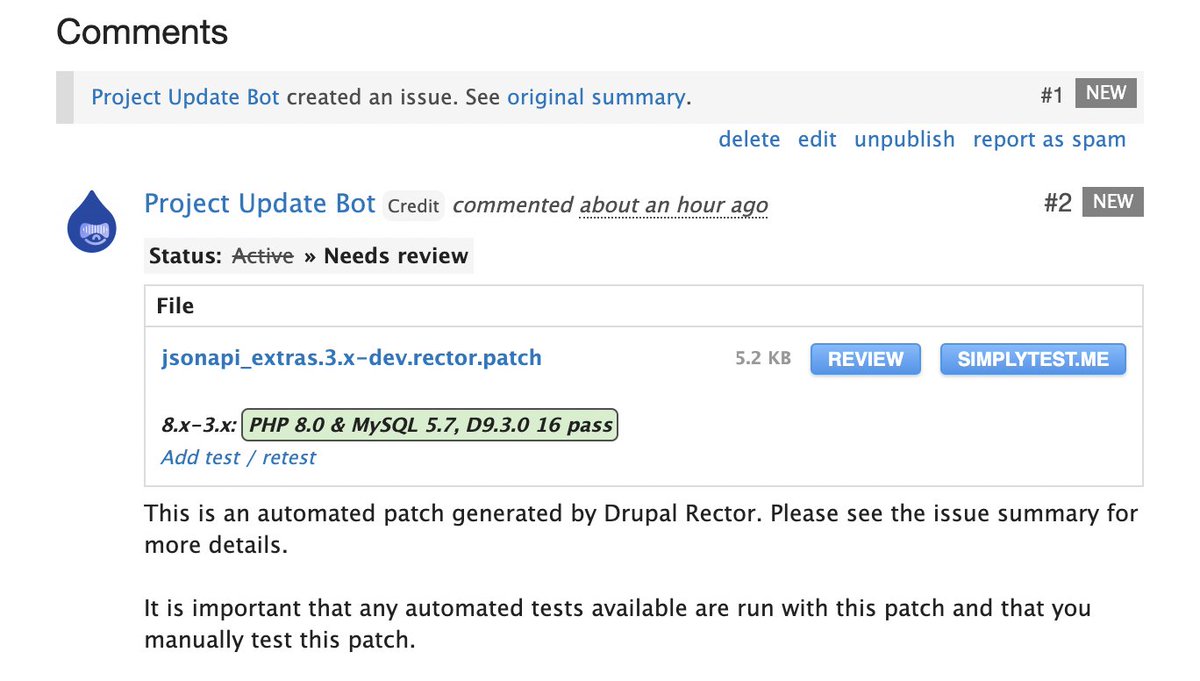
Task: Open the original summary link
Action: 596,97
